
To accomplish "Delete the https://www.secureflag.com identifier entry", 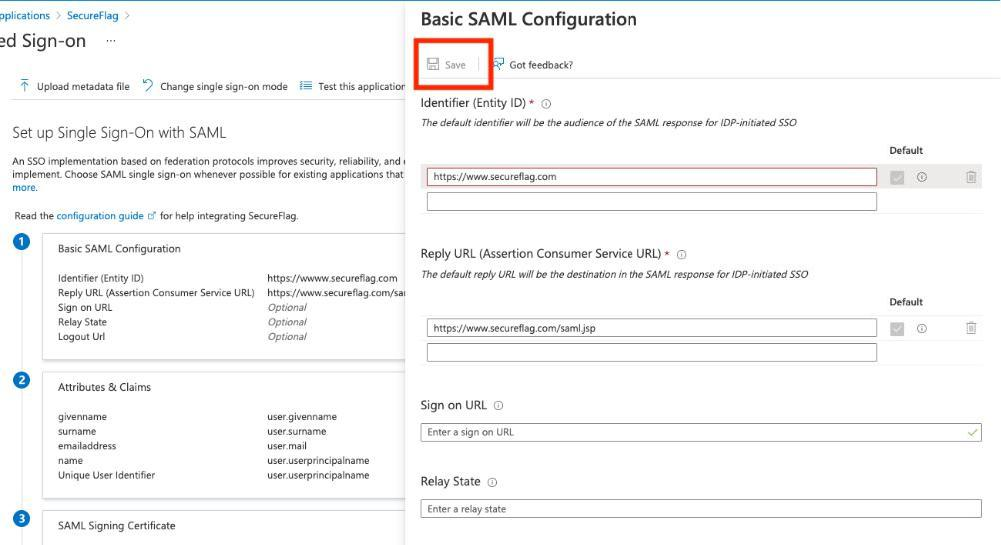I will [971, 177].
